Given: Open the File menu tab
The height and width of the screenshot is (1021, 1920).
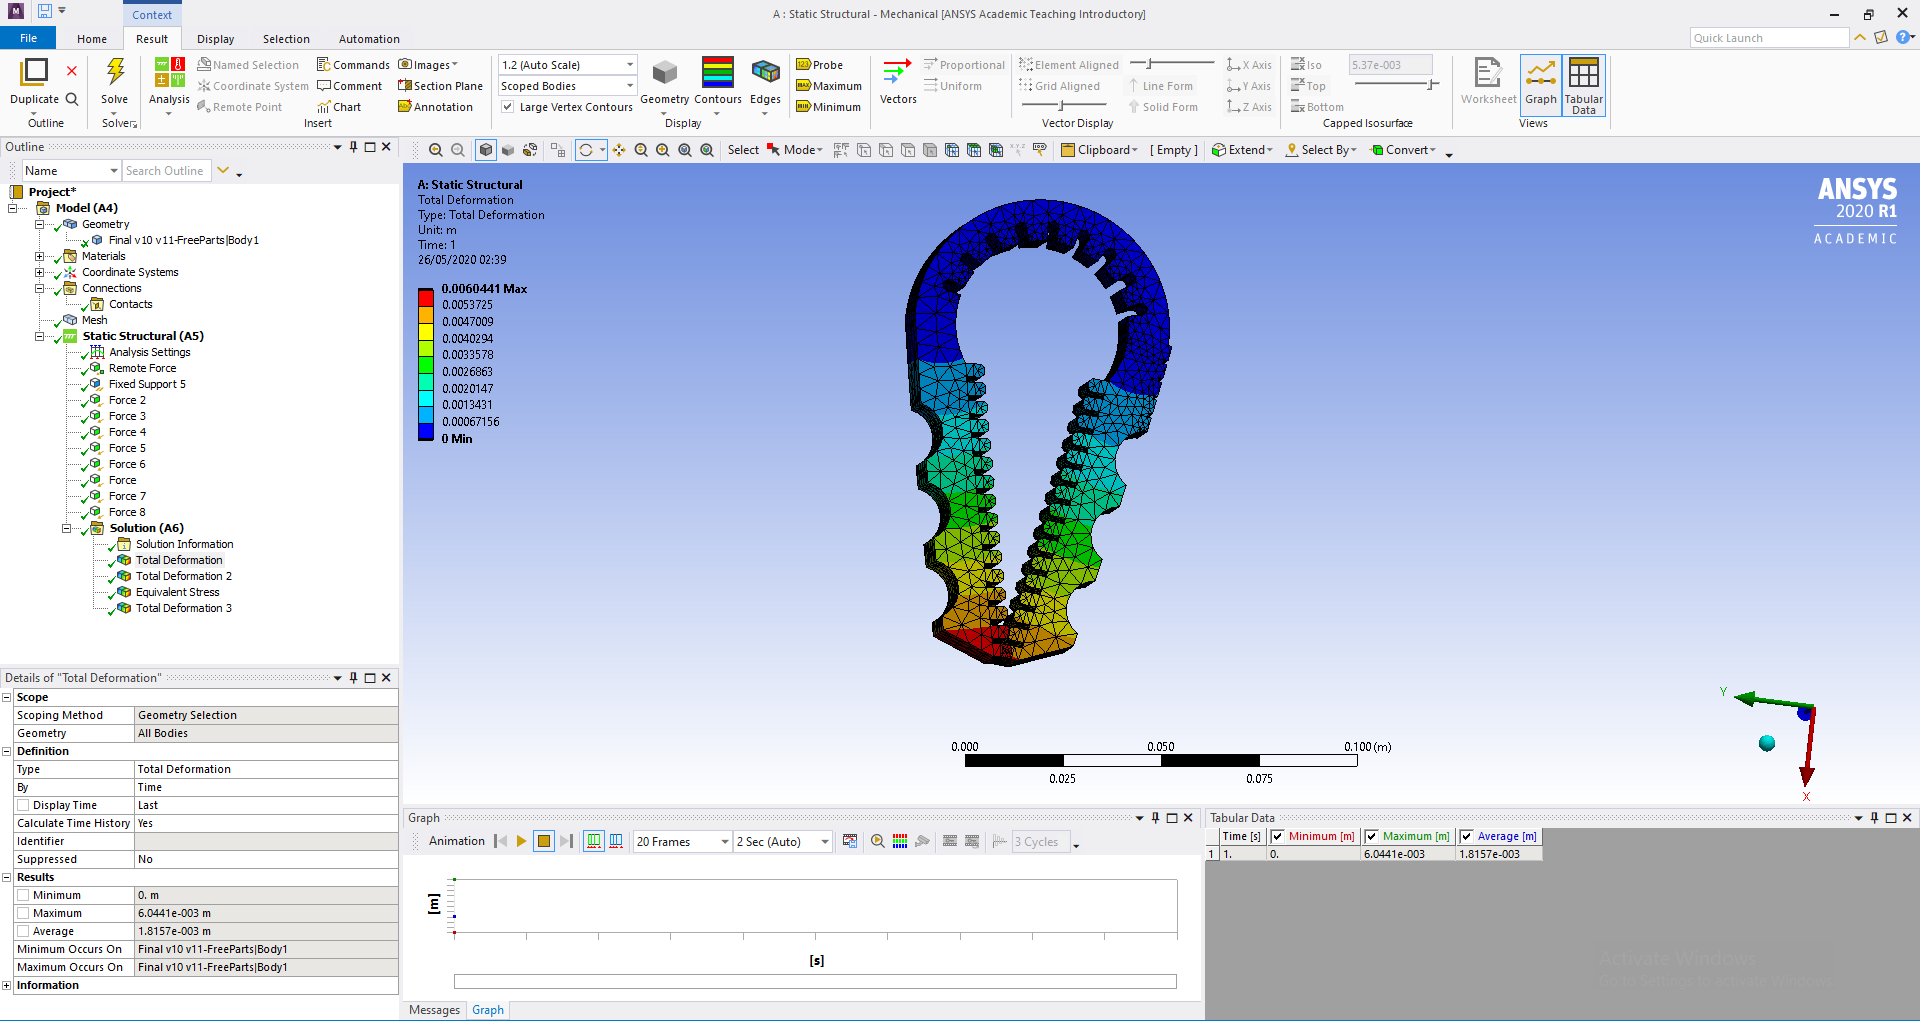Looking at the screenshot, I should pyautogui.click(x=29, y=38).
